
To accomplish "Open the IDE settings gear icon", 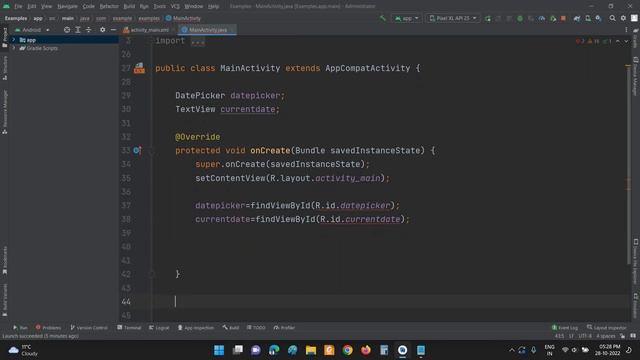I will pos(623,18).
